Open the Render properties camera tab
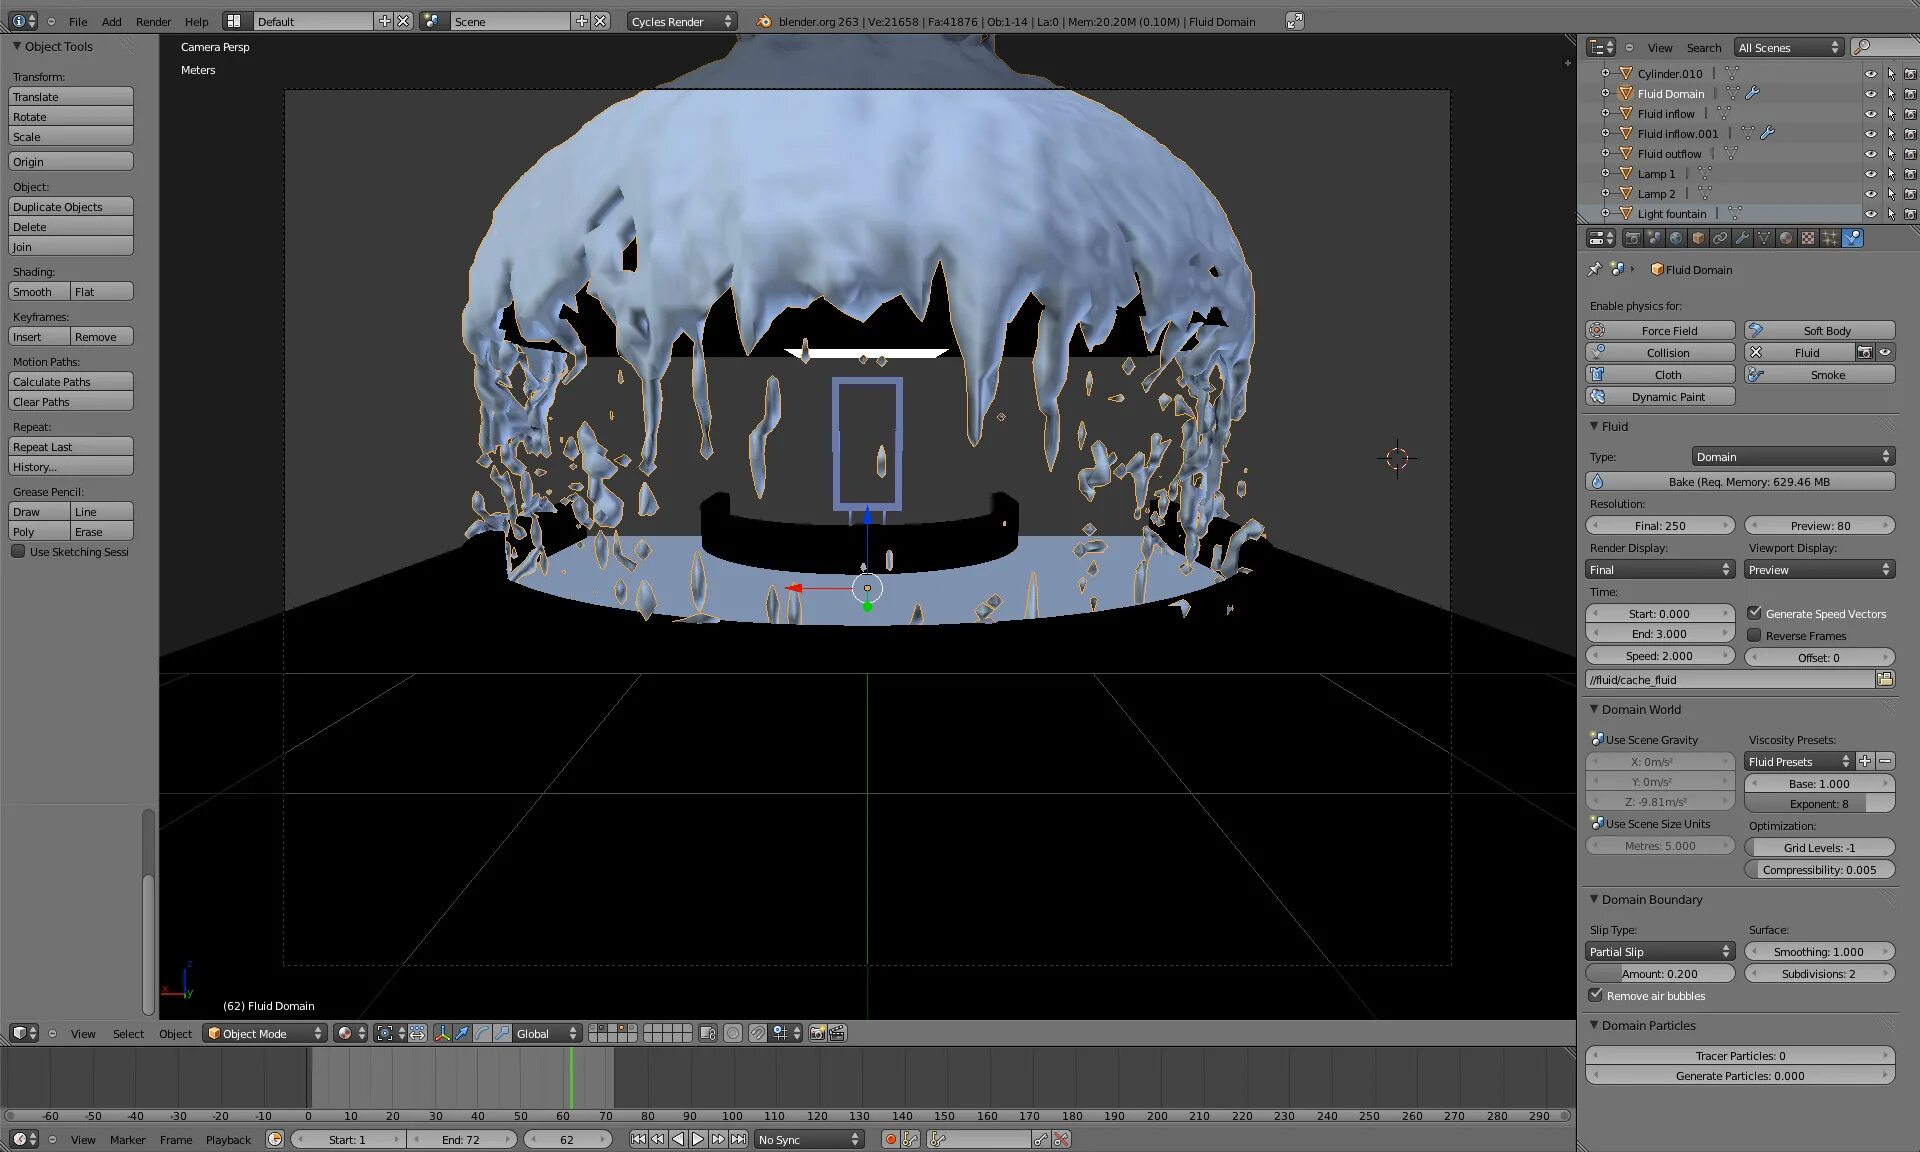This screenshot has height=1152, width=1920. point(1632,238)
